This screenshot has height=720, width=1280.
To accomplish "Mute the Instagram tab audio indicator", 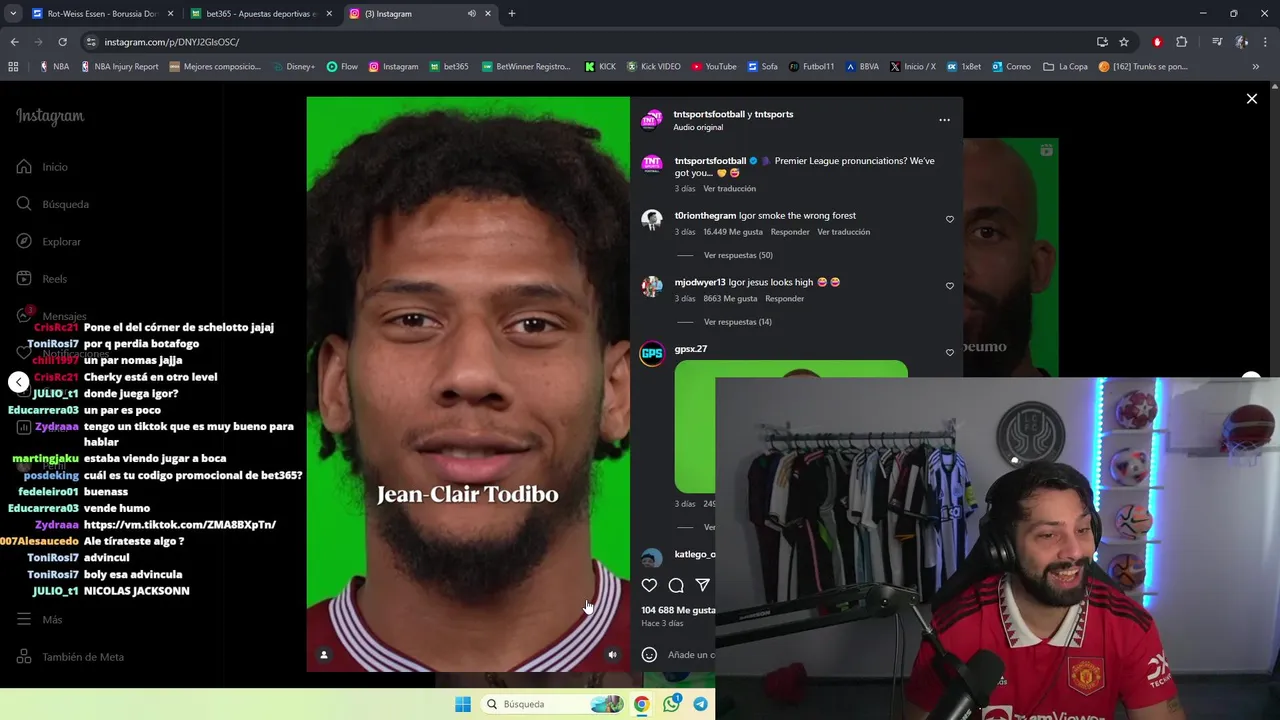I will 471,14.
